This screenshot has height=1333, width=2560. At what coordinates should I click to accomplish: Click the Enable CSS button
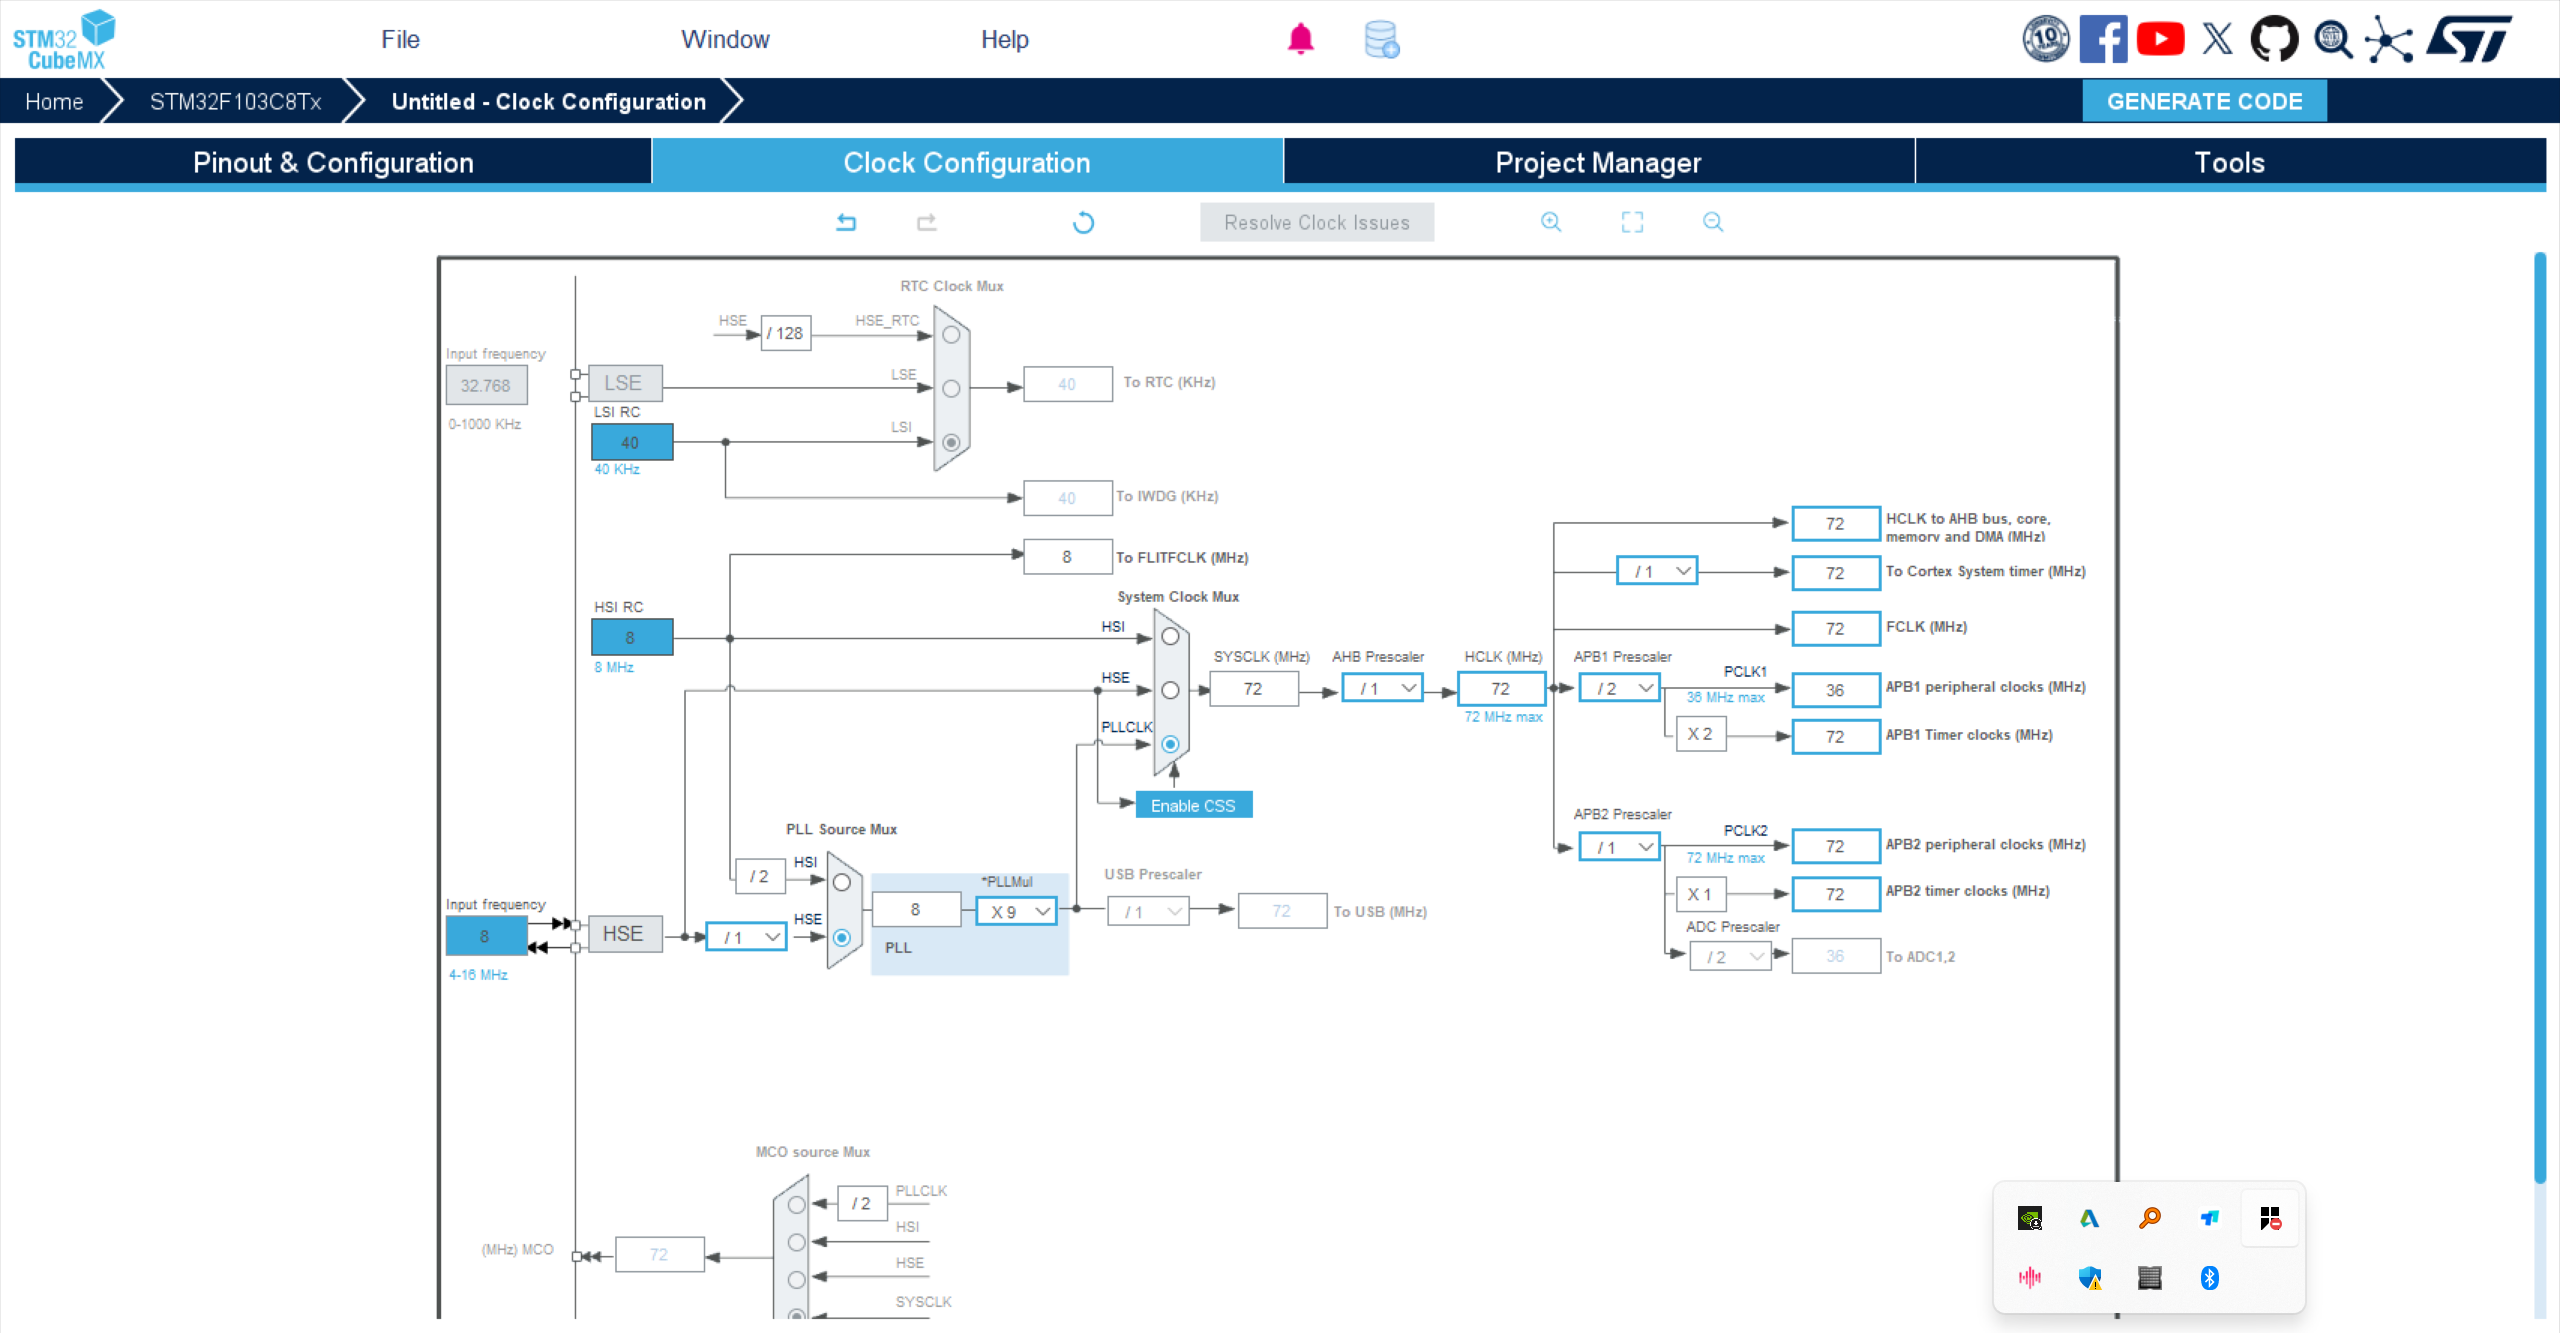[1193, 805]
